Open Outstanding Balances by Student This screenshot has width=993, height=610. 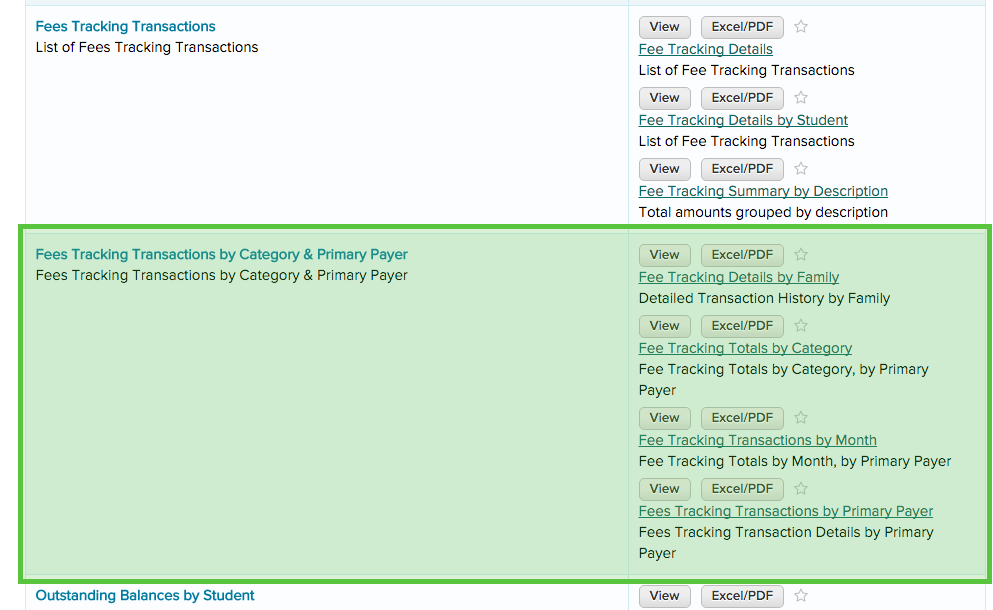144,595
